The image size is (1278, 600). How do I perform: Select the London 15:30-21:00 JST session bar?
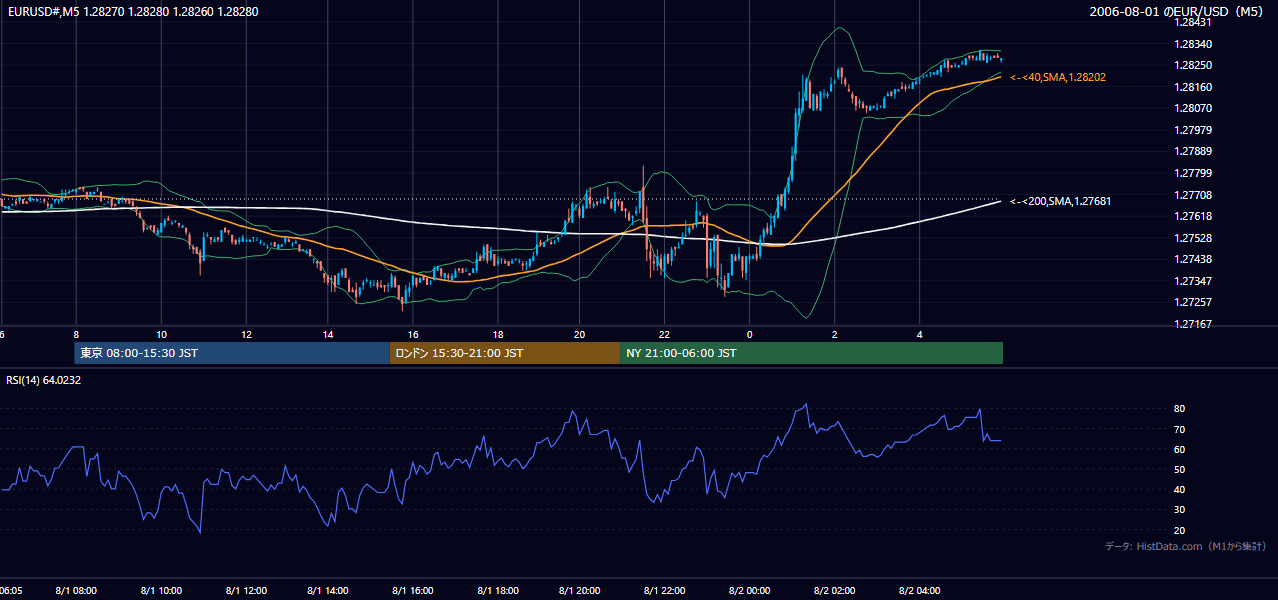[x=505, y=353]
